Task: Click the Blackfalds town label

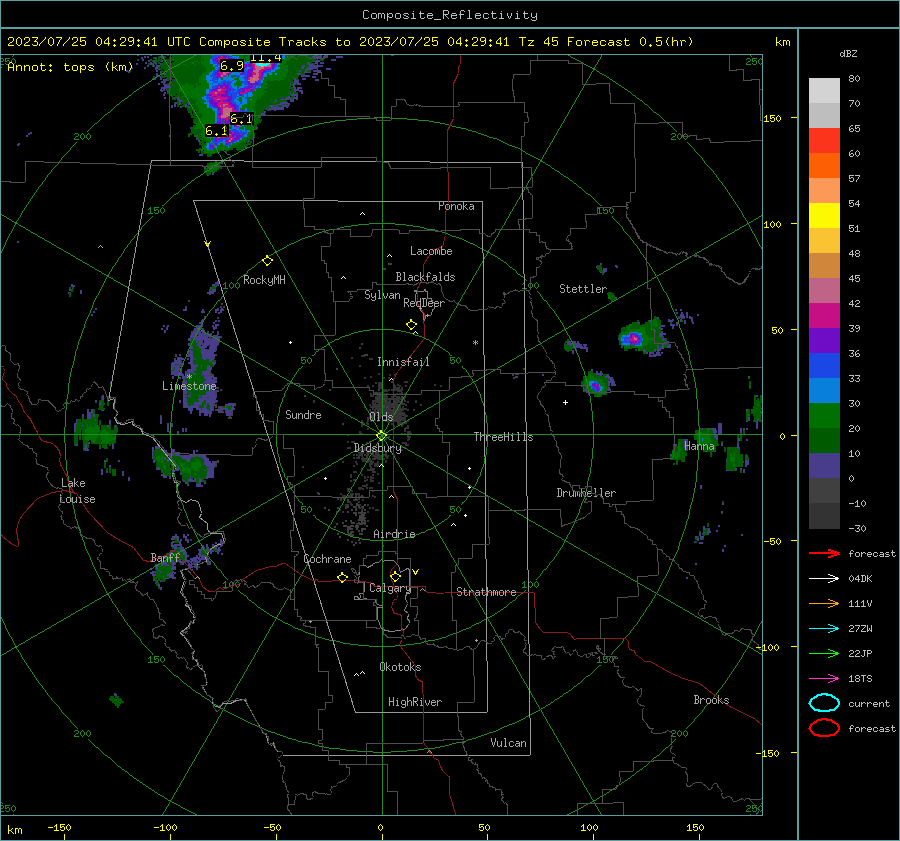Action: [x=425, y=277]
